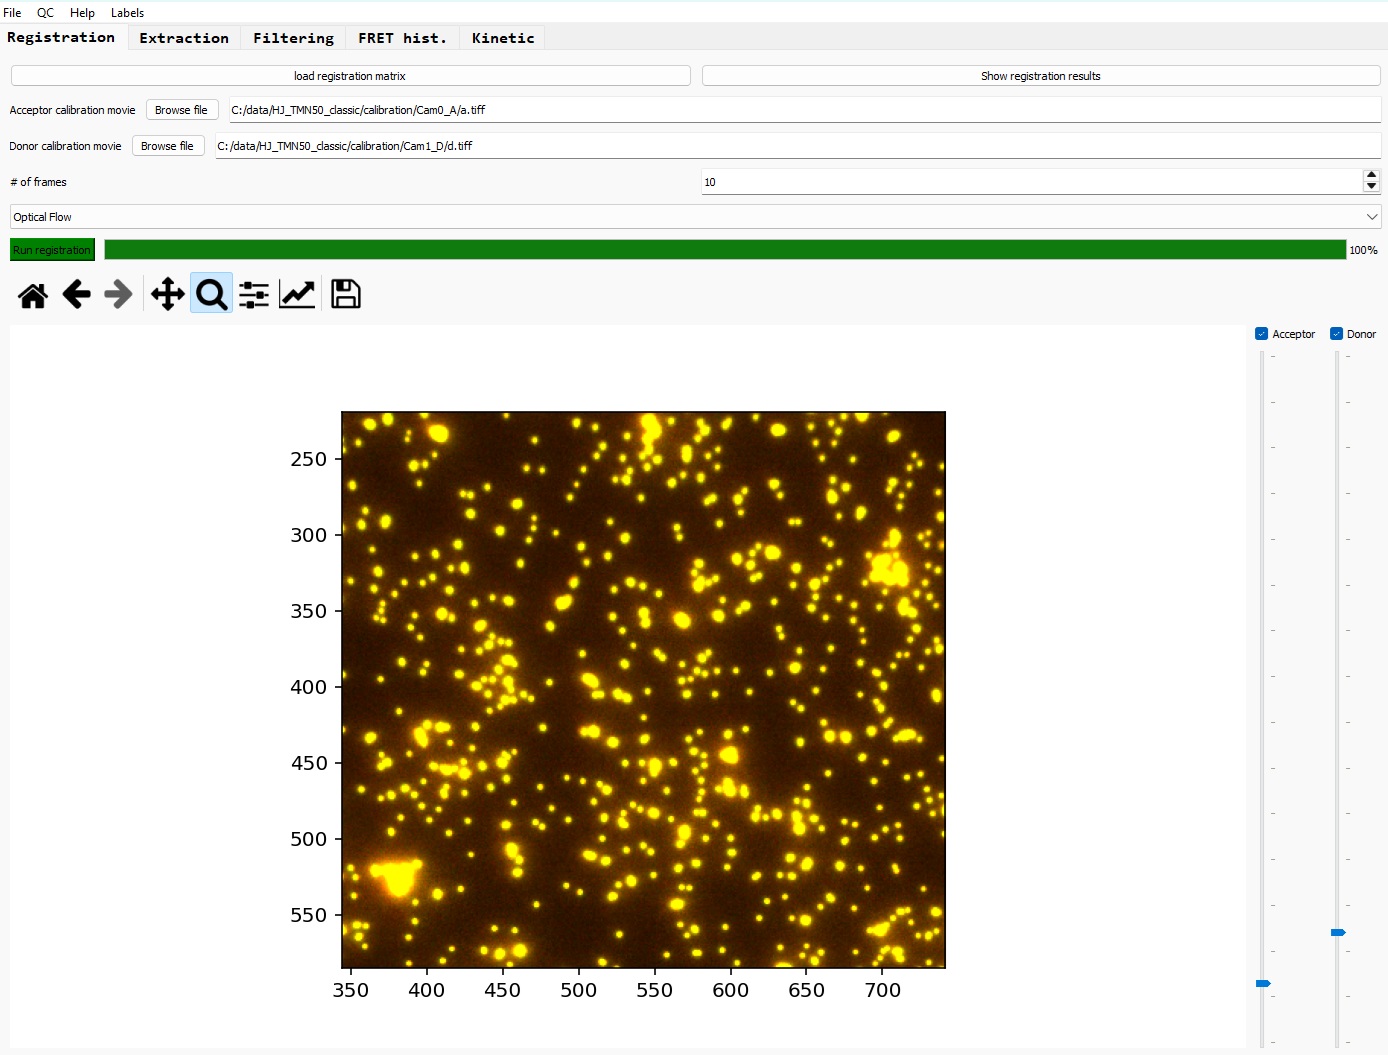Go forward to next plot view

point(118,295)
